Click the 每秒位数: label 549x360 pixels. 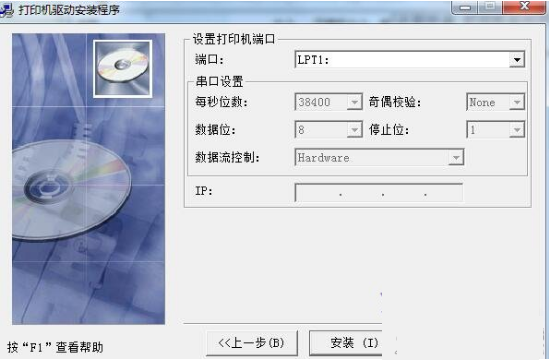tap(221, 102)
